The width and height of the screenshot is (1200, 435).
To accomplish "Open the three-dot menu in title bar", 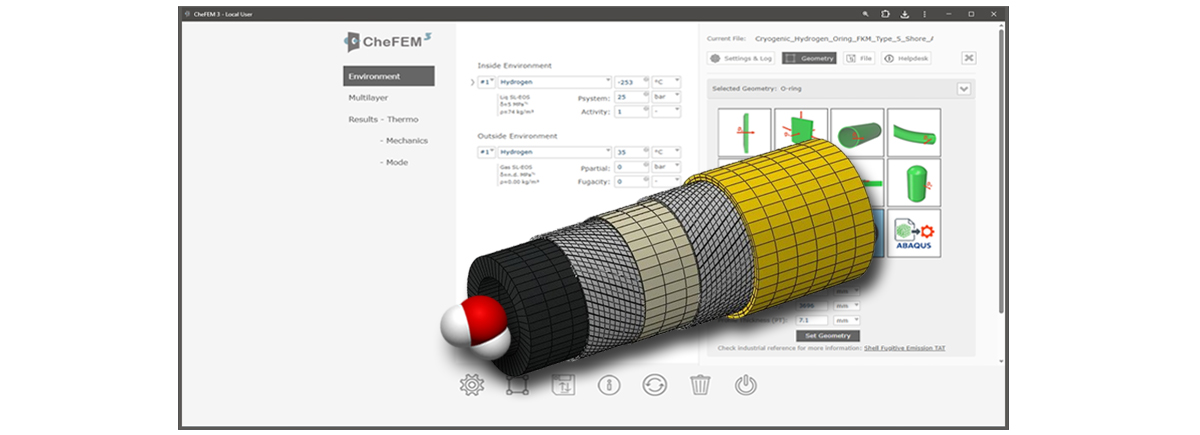I will (923, 14).
